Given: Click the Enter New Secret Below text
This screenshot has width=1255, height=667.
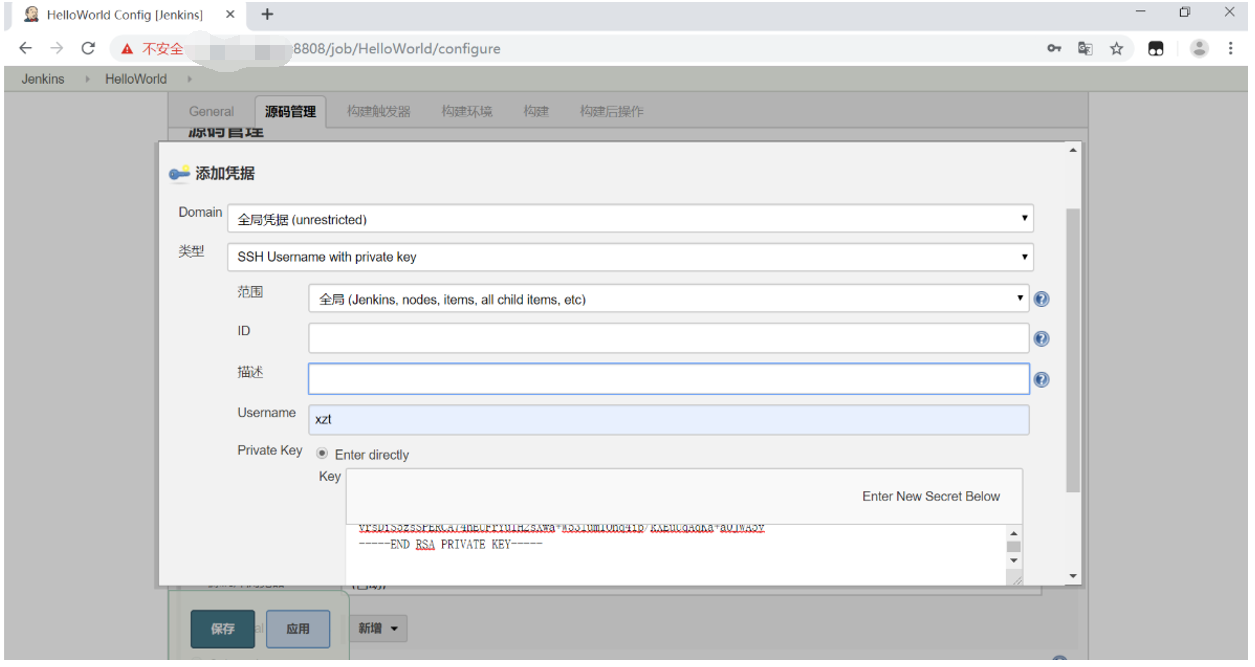Looking at the screenshot, I should [931, 496].
